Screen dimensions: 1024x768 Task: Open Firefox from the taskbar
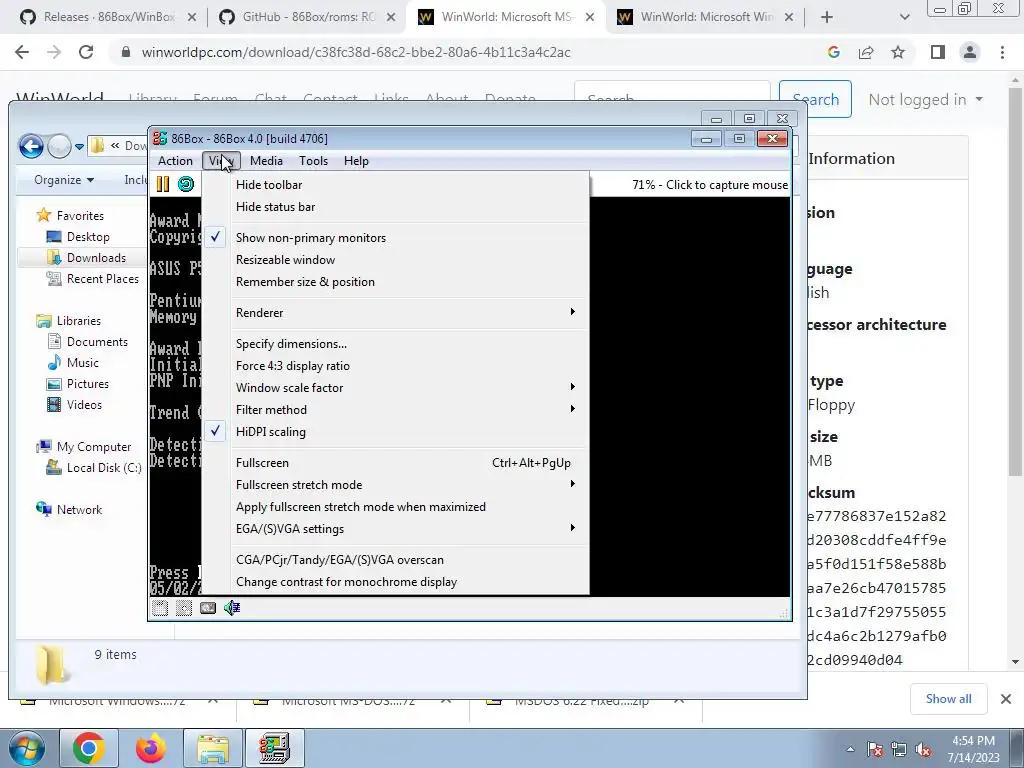tap(151, 748)
